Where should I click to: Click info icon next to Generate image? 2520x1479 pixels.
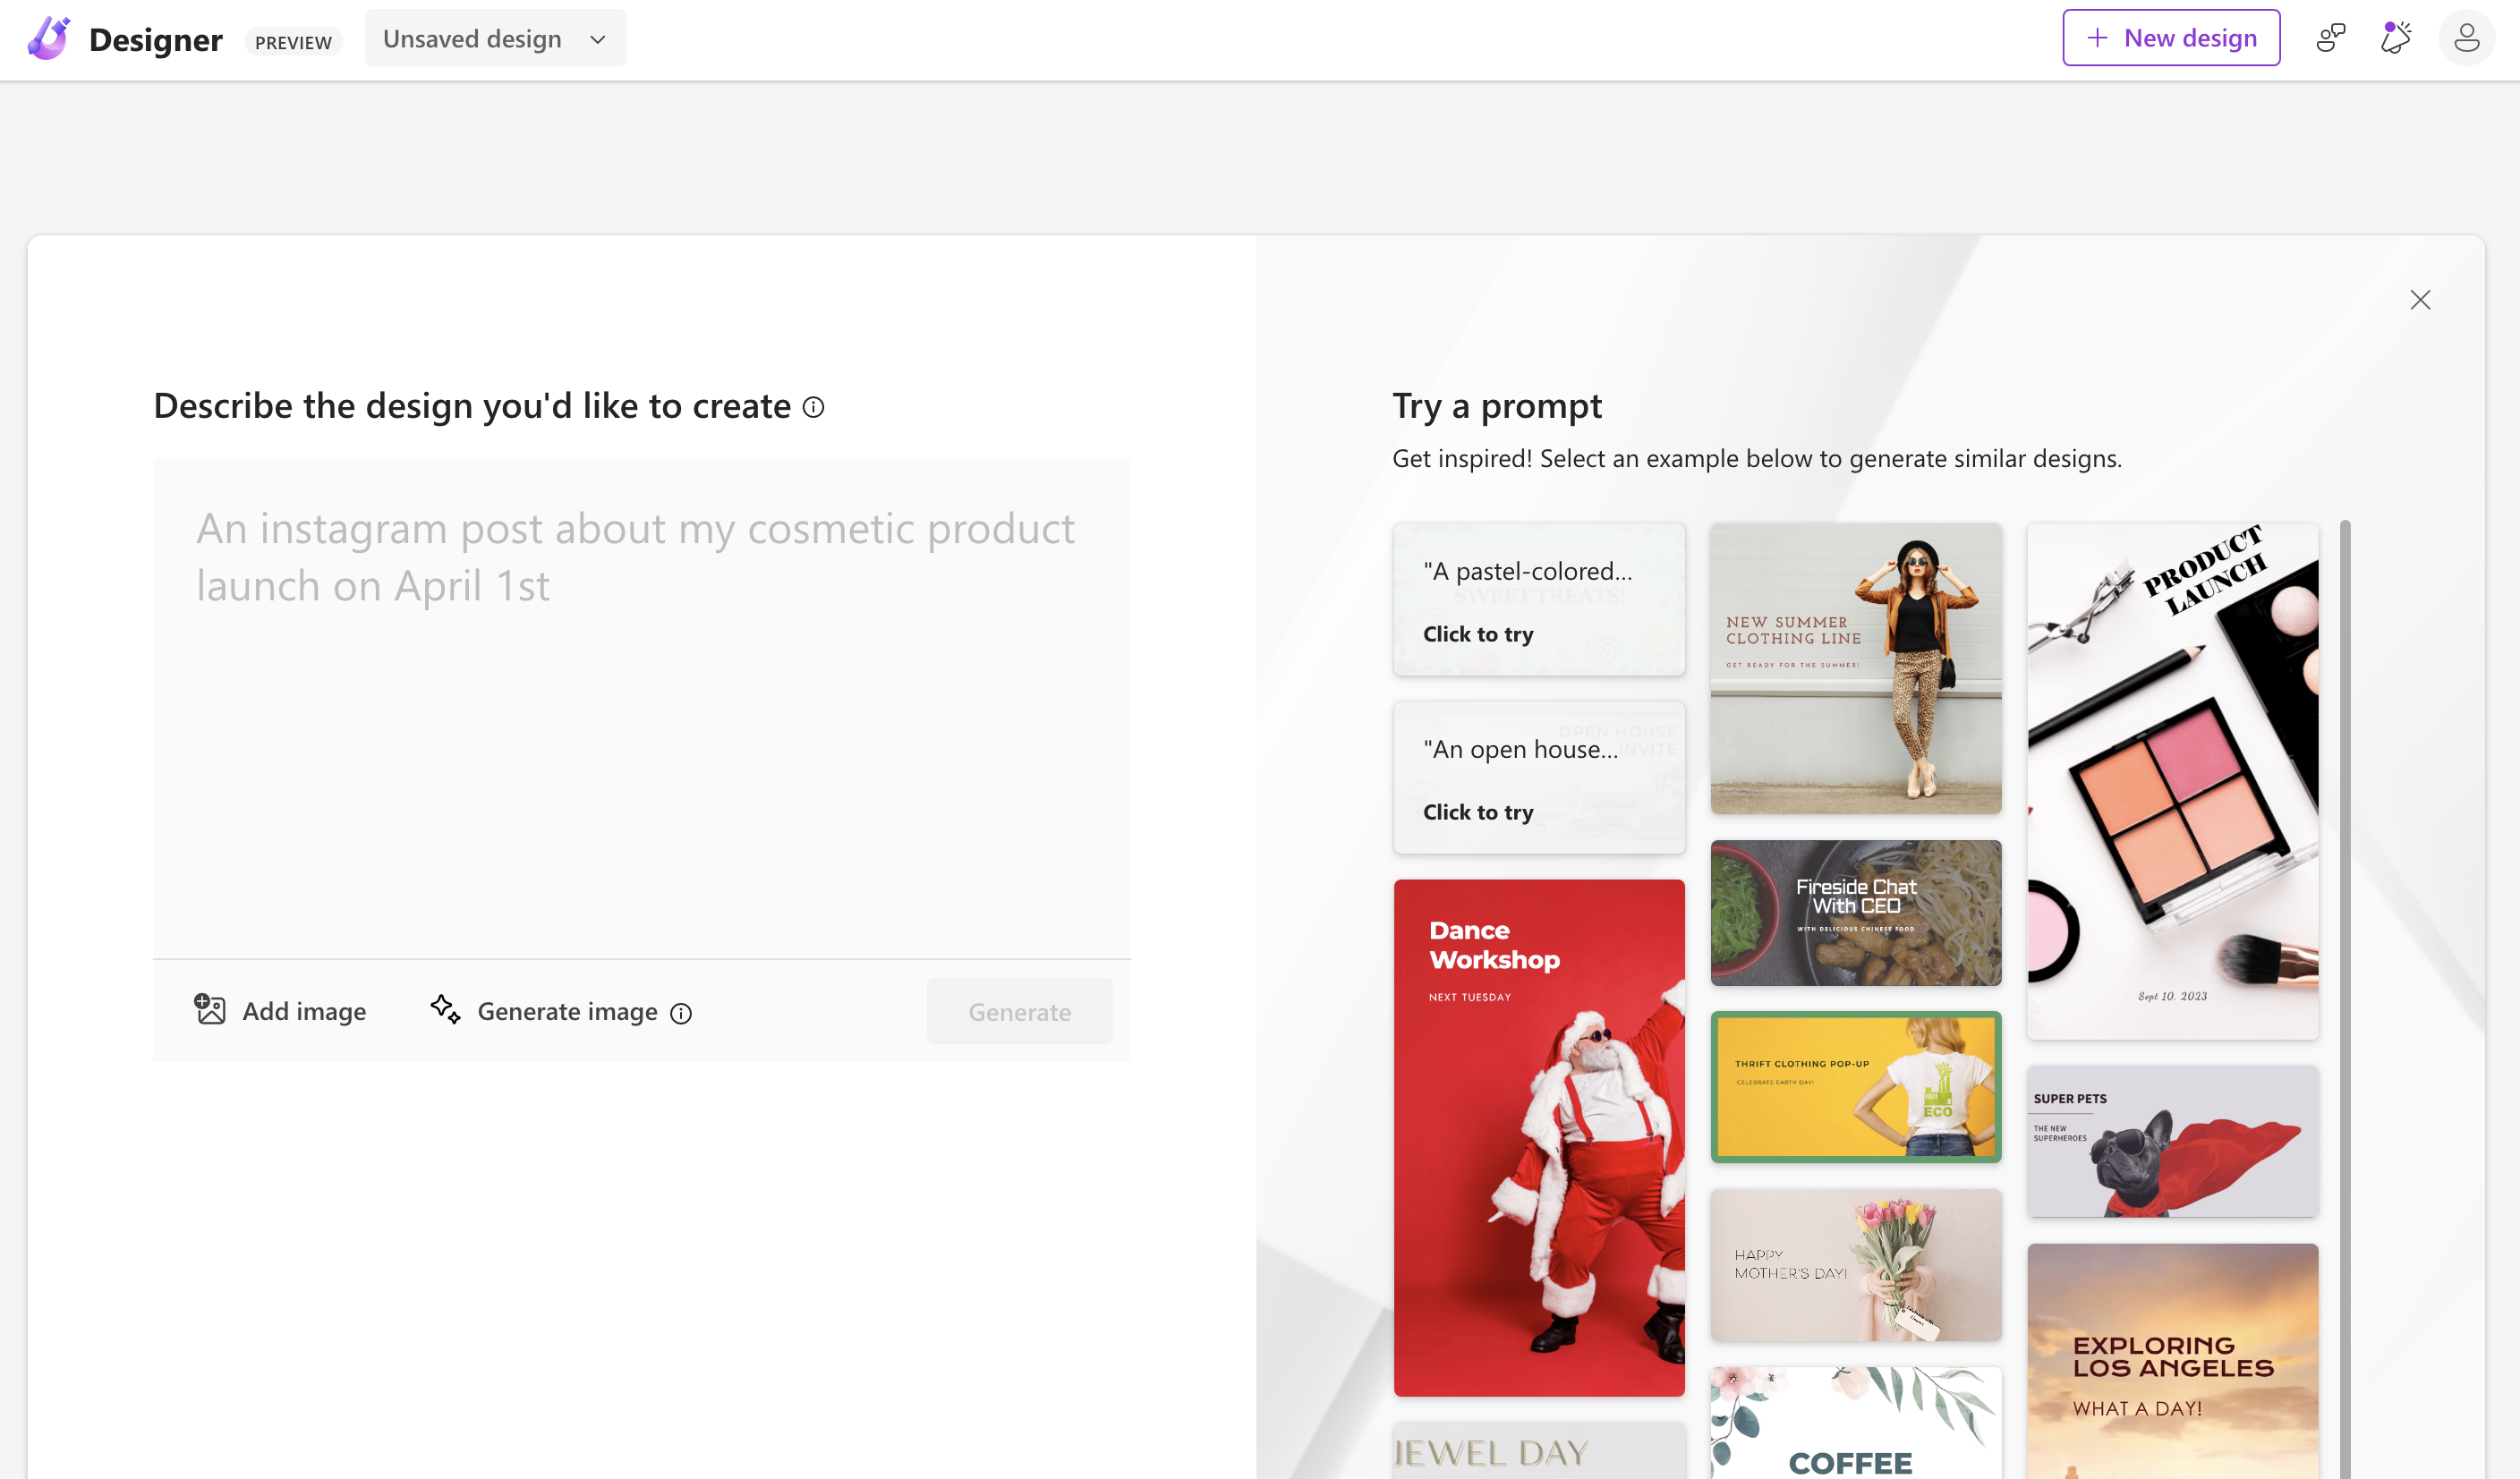(681, 1013)
